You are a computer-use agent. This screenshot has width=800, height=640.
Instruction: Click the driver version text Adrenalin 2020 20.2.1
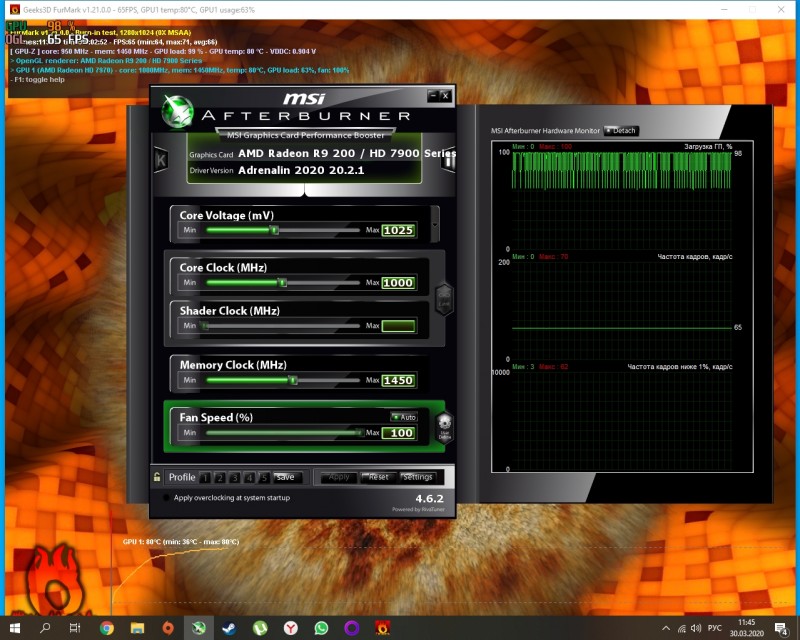(301, 170)
